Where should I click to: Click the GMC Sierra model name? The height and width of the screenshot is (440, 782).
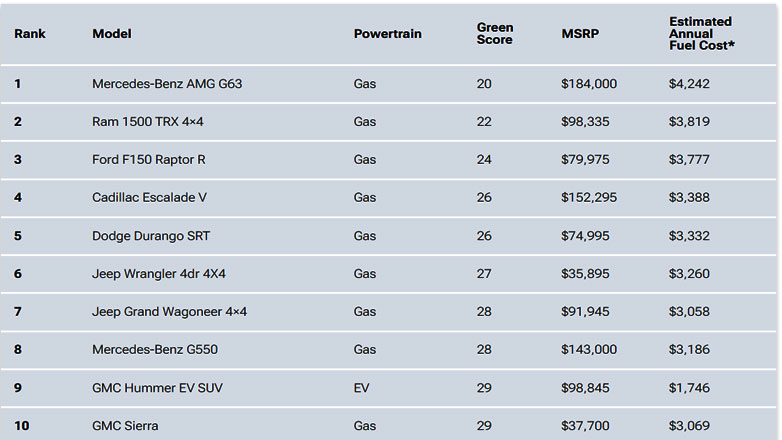click(x=125, y=426)
